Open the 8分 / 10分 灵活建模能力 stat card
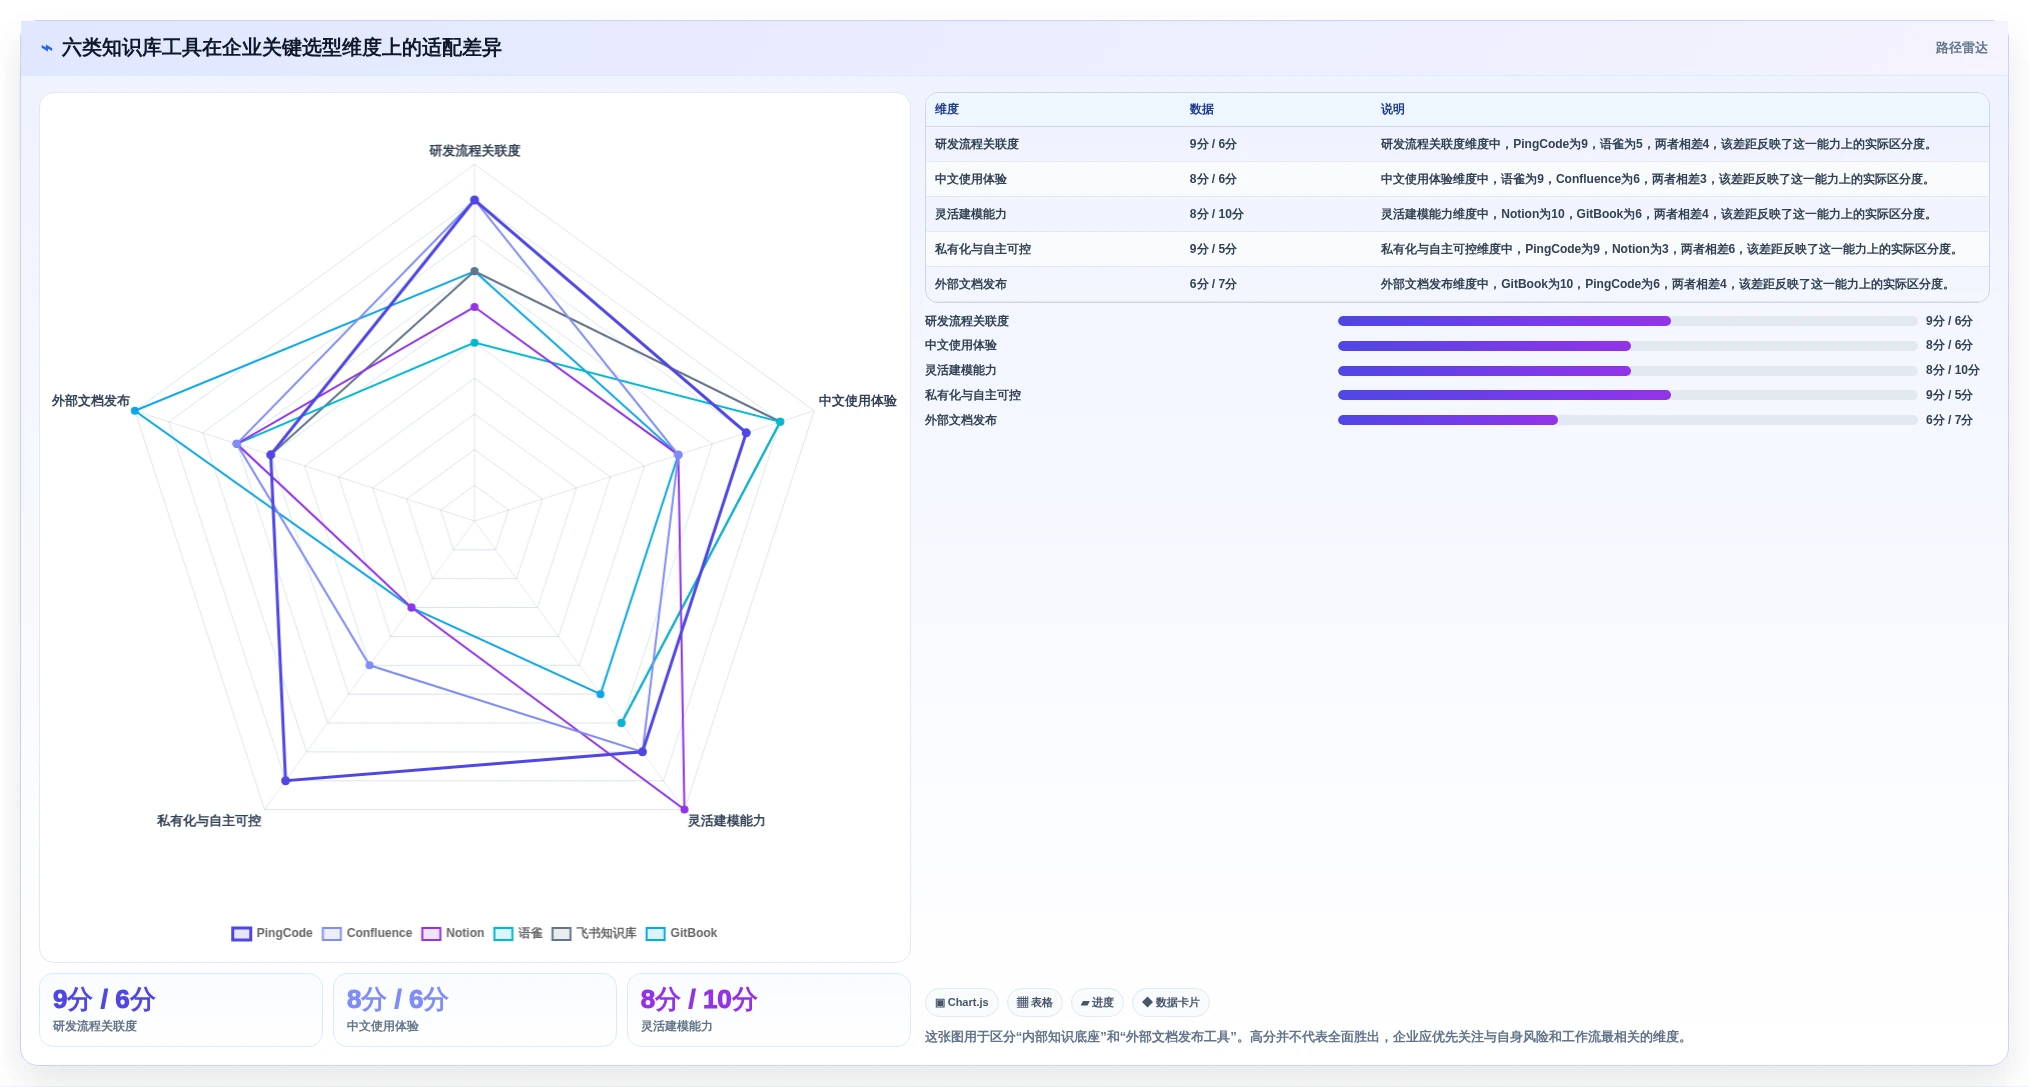 coord(769,1010)
